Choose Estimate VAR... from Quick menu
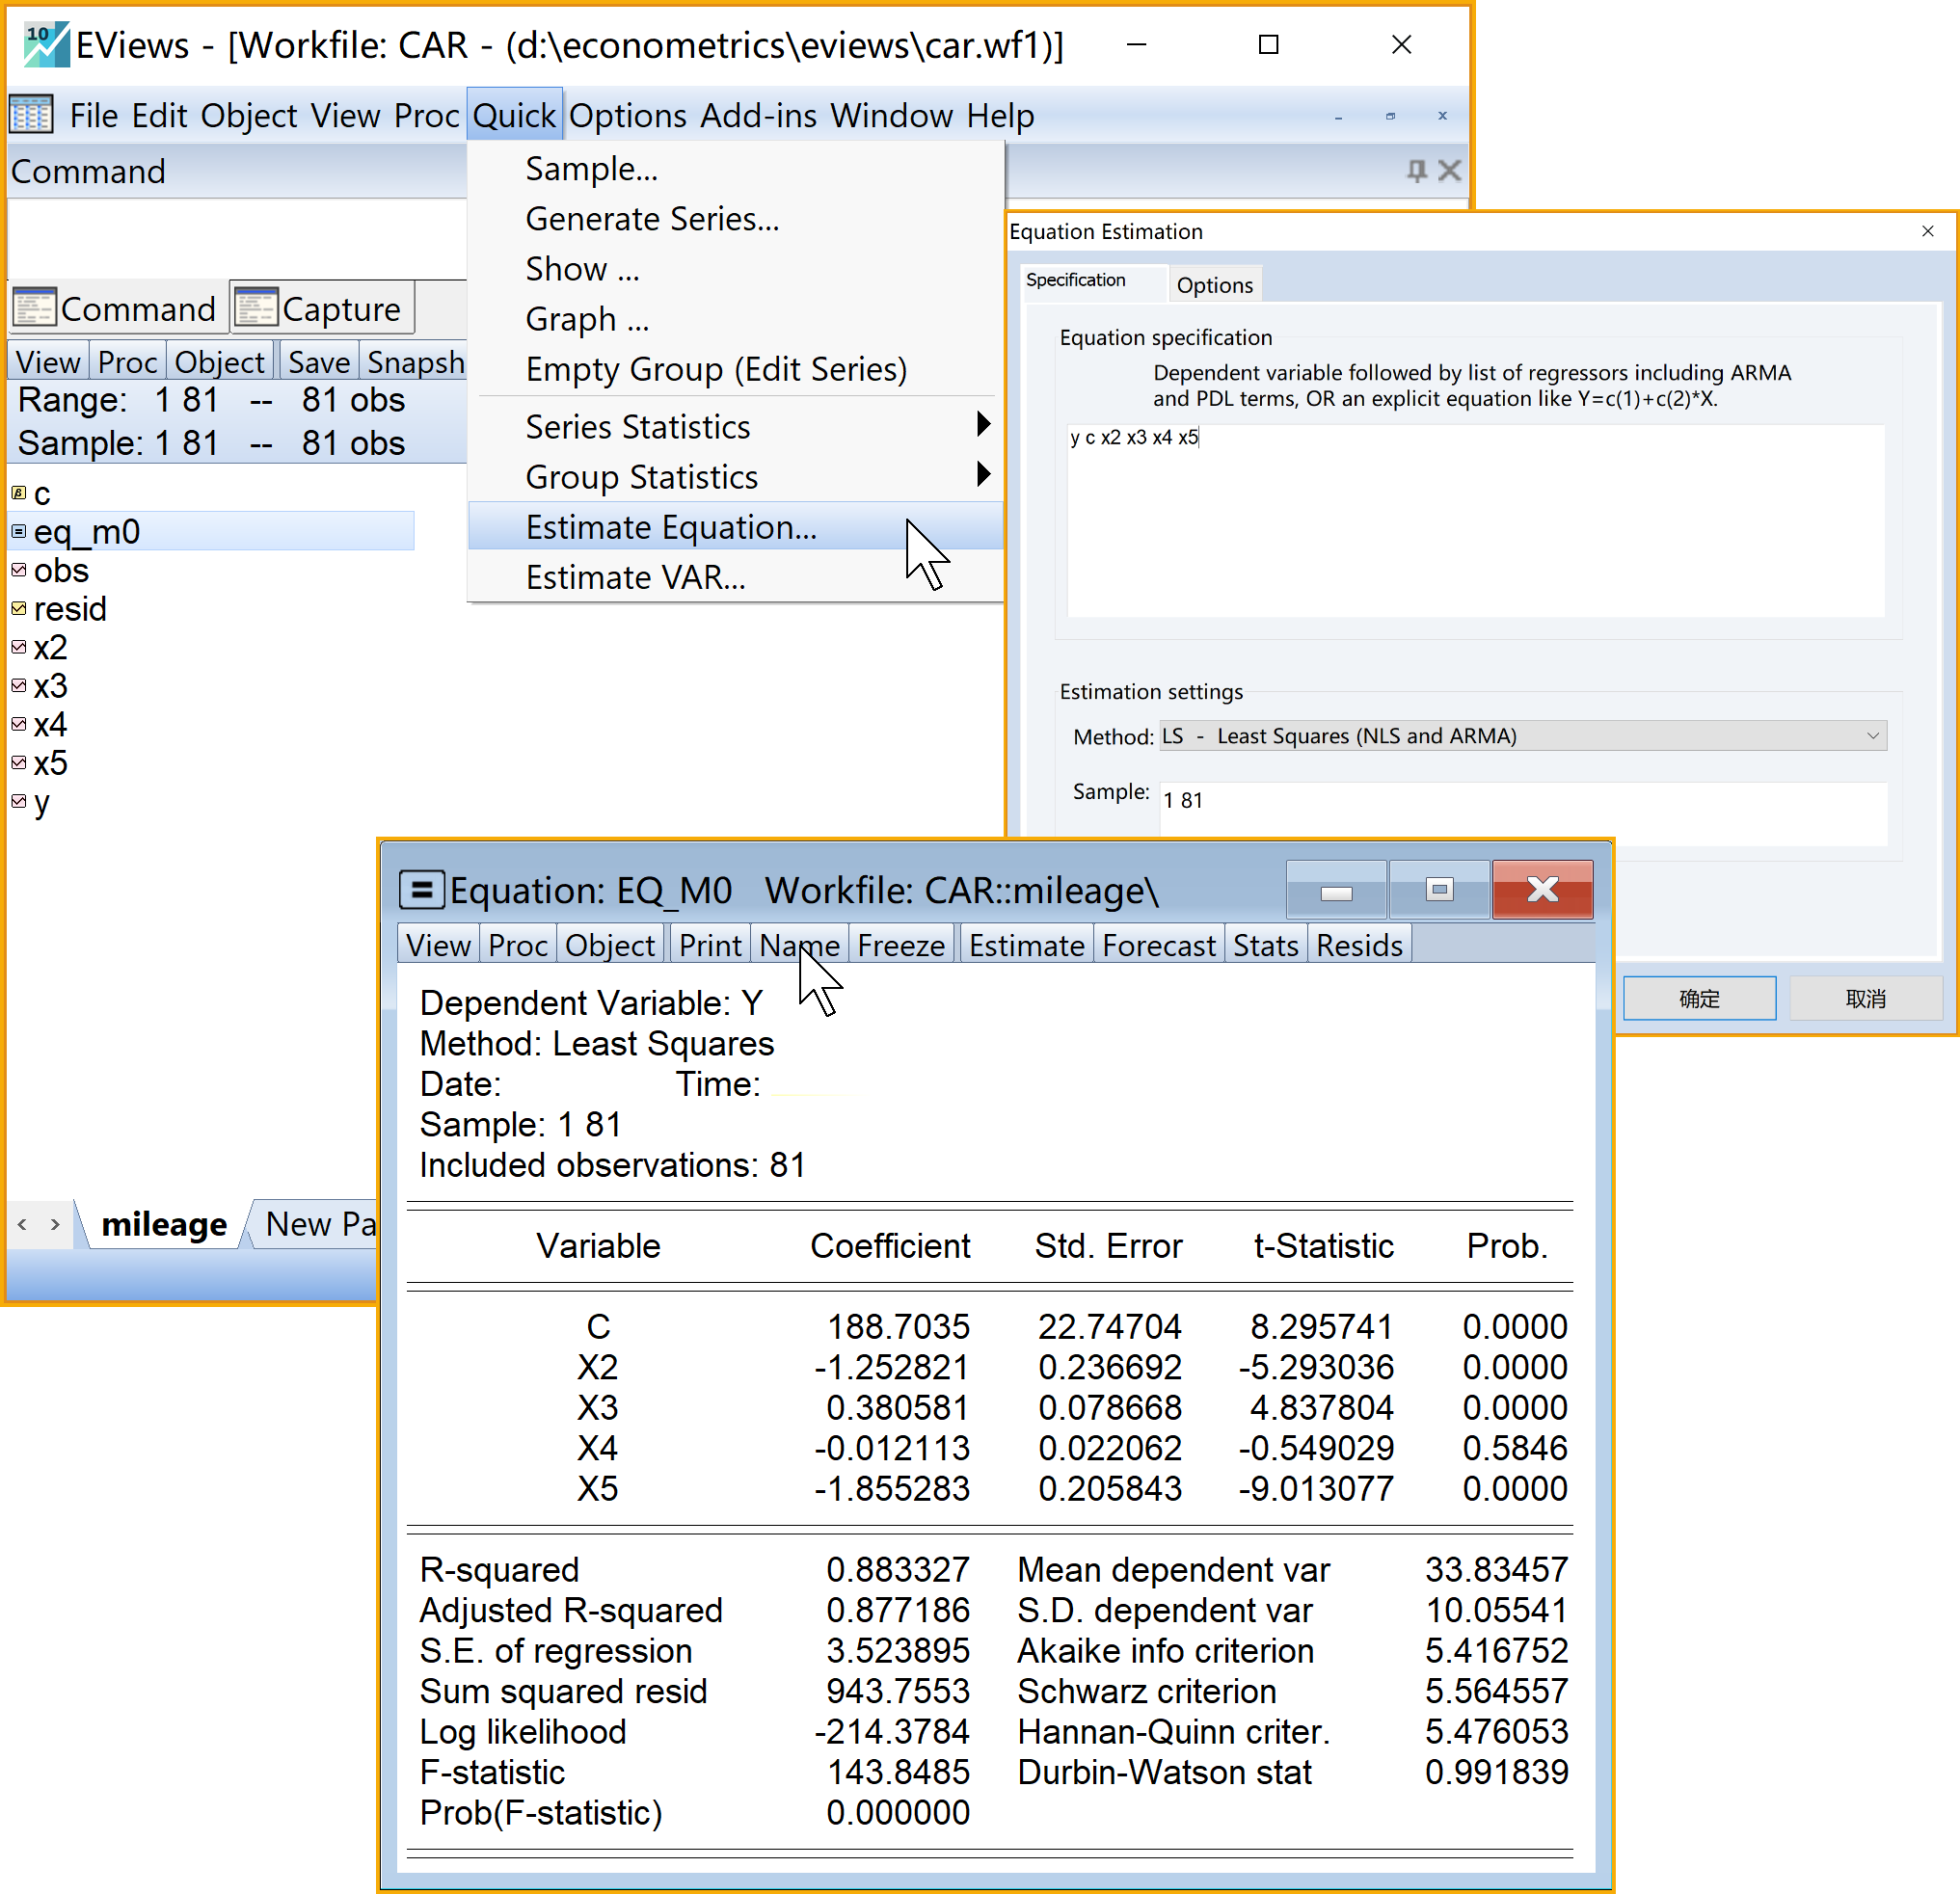The height and width of the screenshot is (1894, 1960). 635,578
